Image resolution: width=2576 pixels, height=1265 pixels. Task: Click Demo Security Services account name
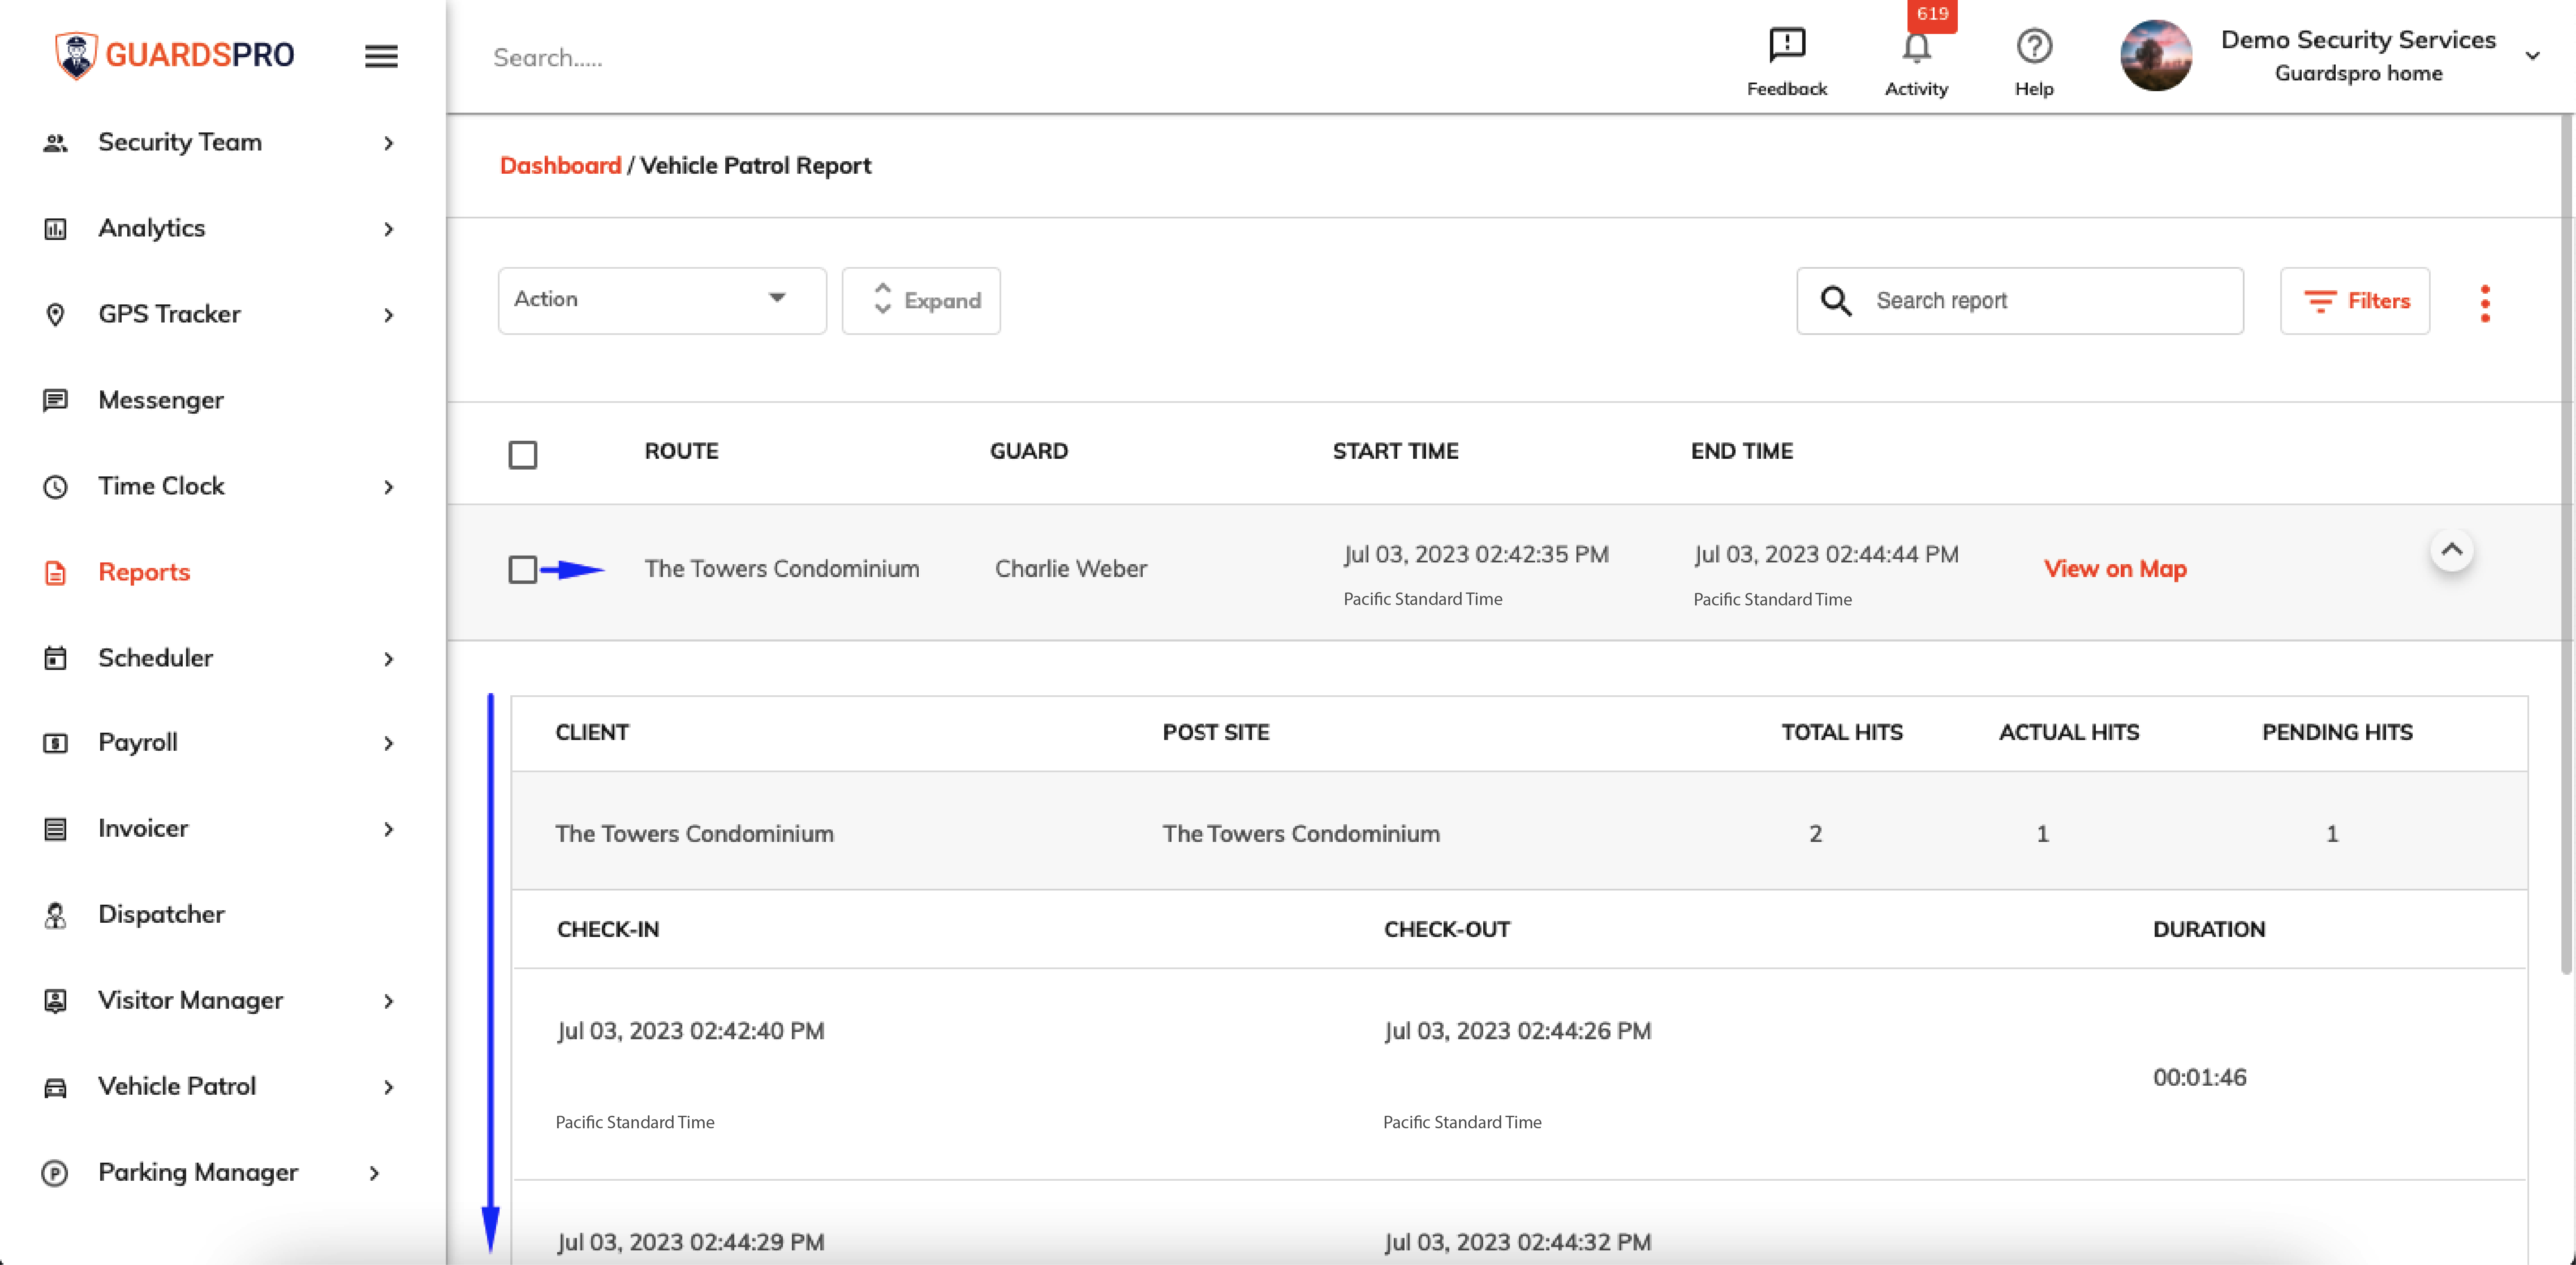pyautogui.click(x=2358, y=40)
